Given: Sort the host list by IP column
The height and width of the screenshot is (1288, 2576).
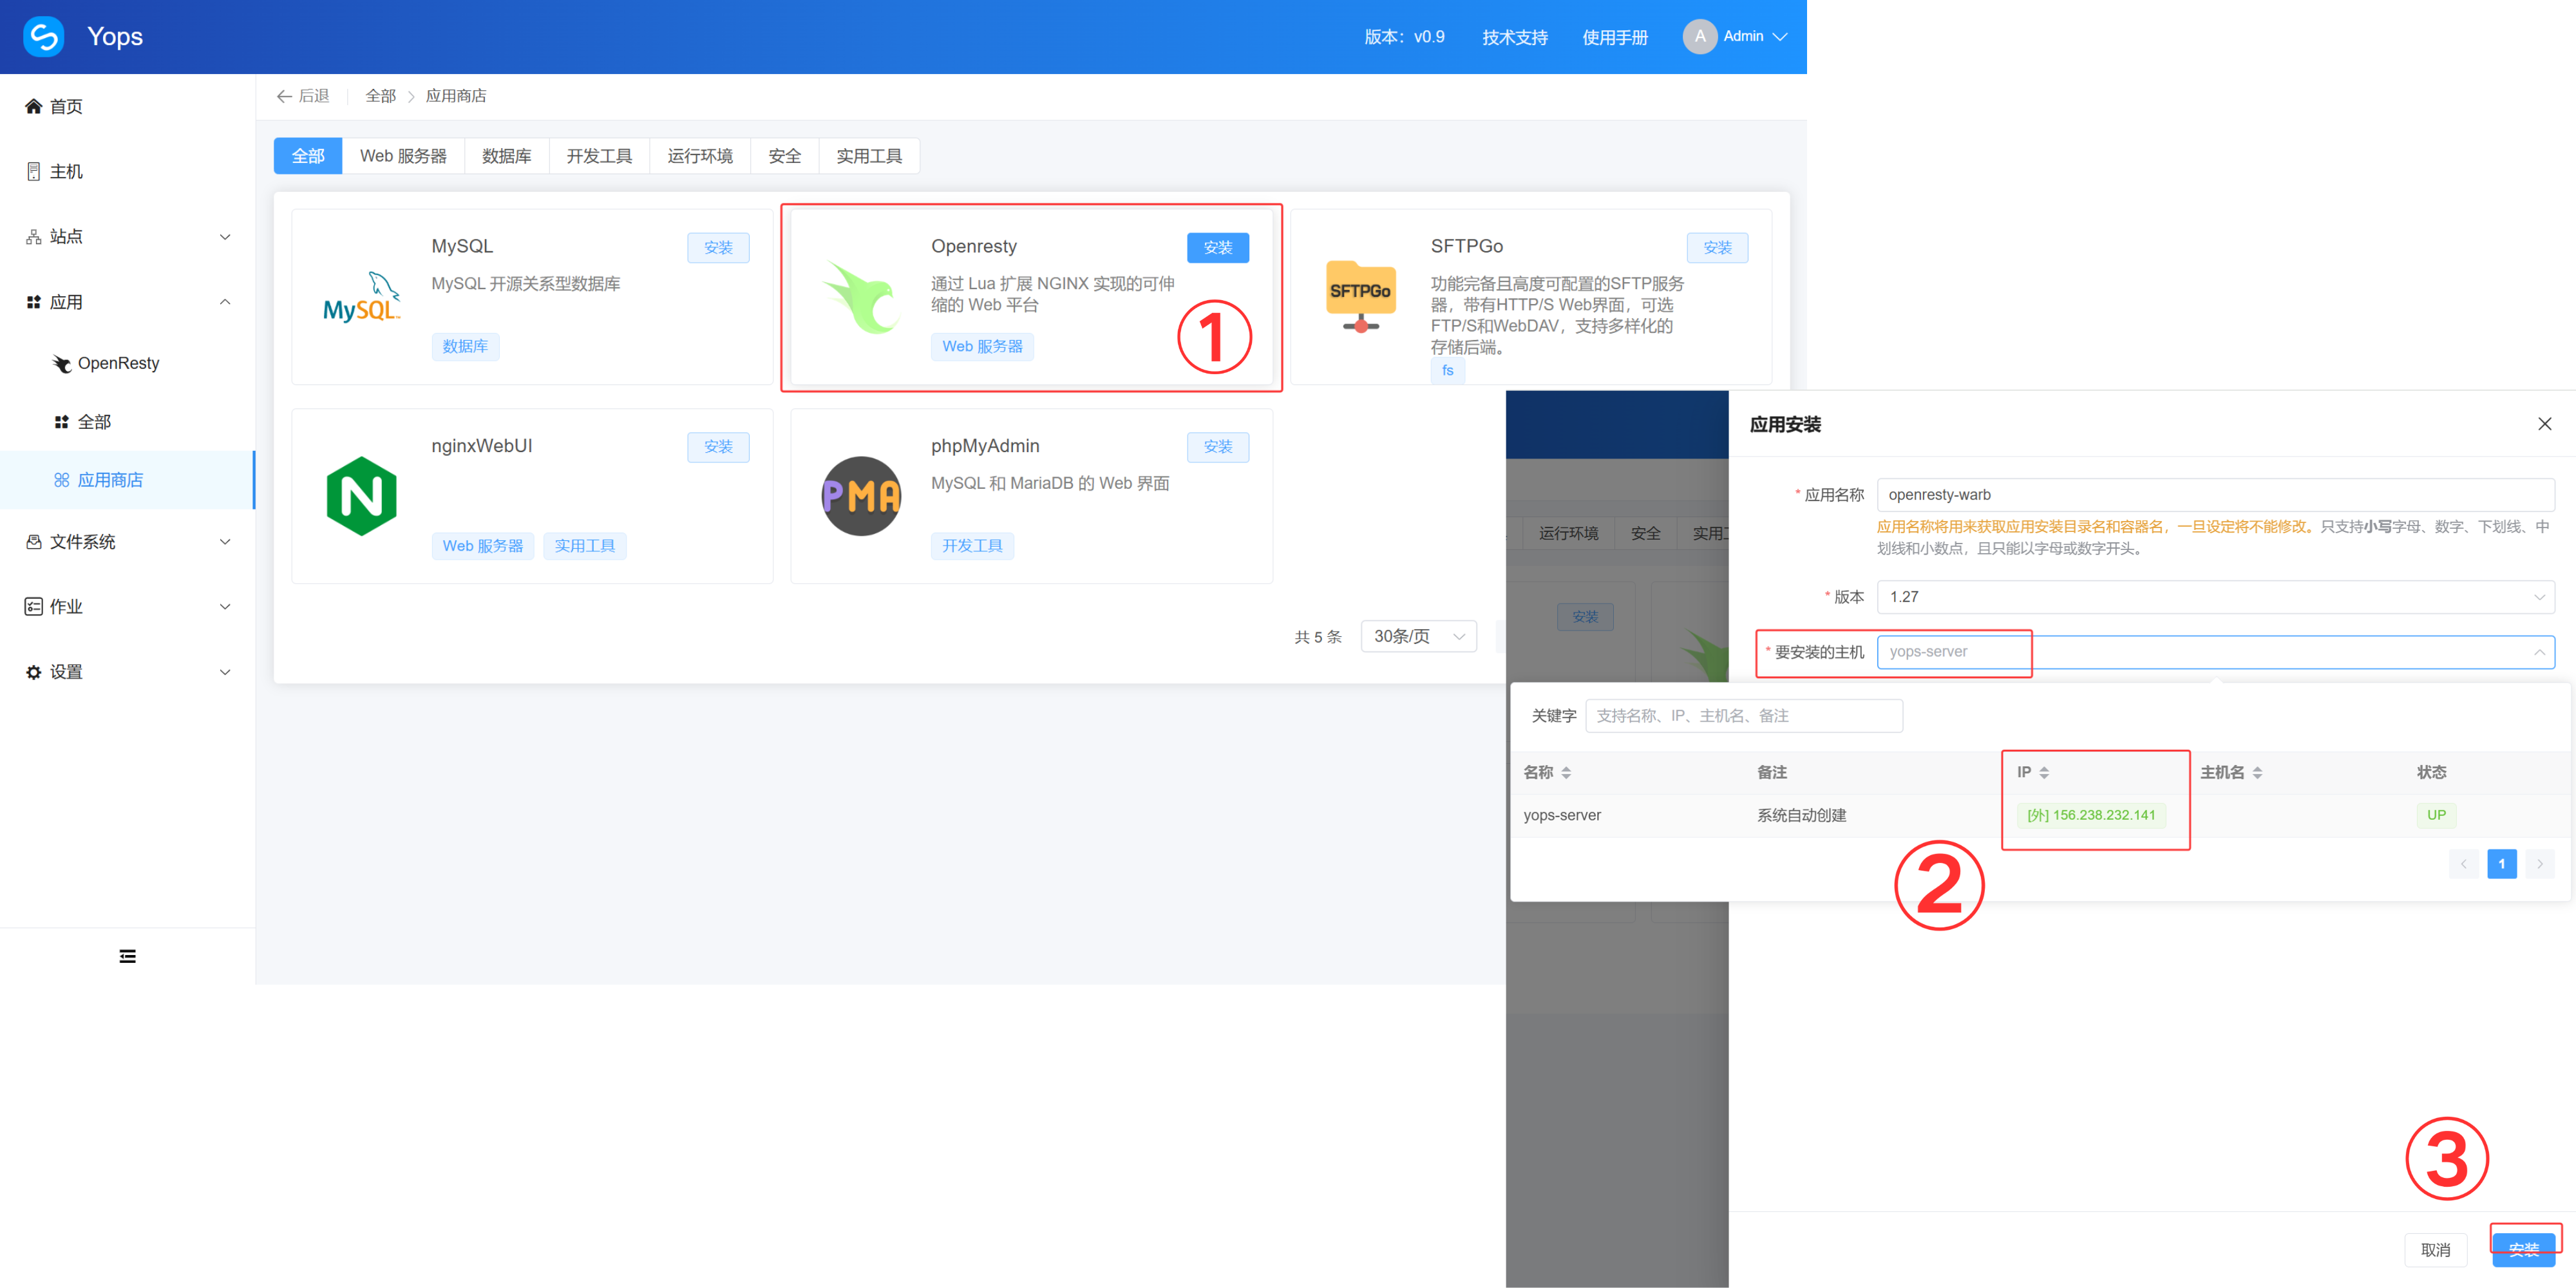Looking at the screenshot, I should click(x=2043, y=772).
